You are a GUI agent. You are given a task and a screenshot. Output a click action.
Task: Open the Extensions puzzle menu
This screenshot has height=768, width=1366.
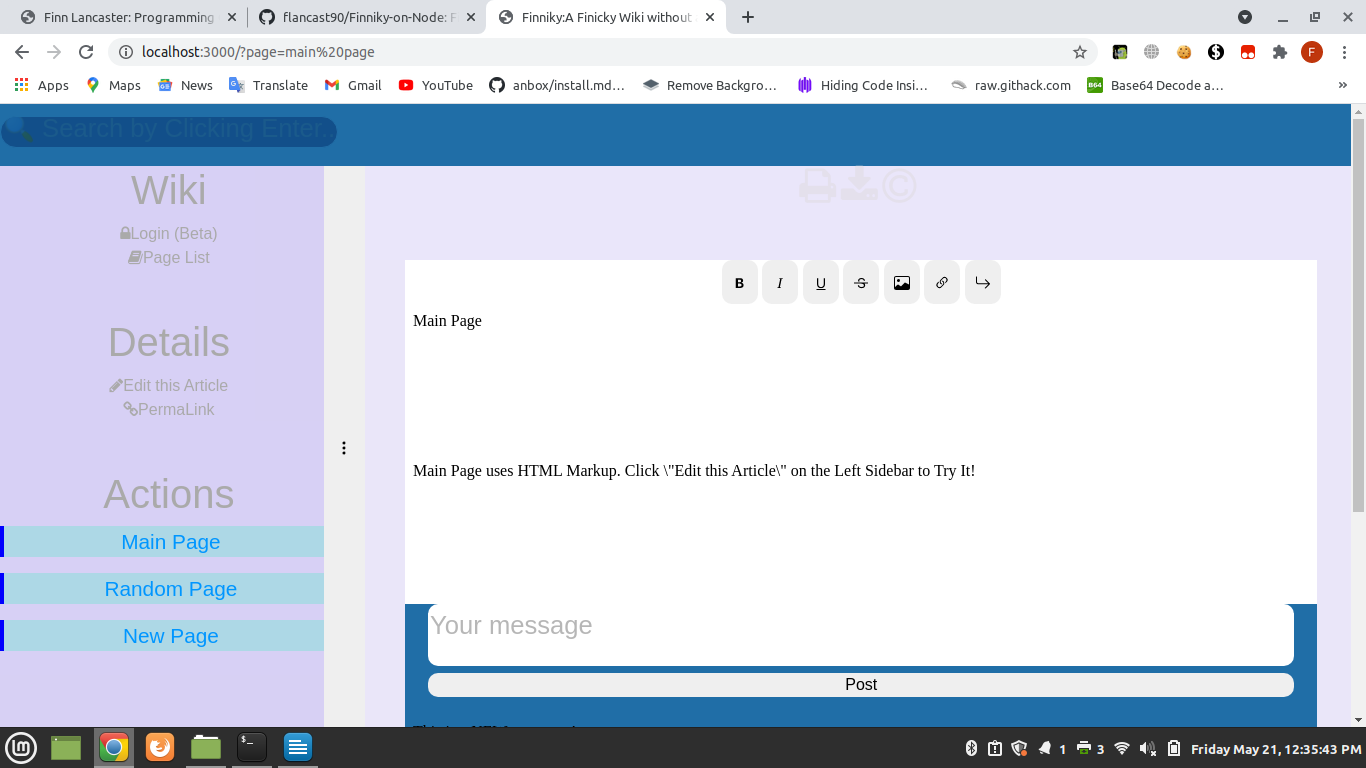pyautogui.click(x=1280, y=52)
